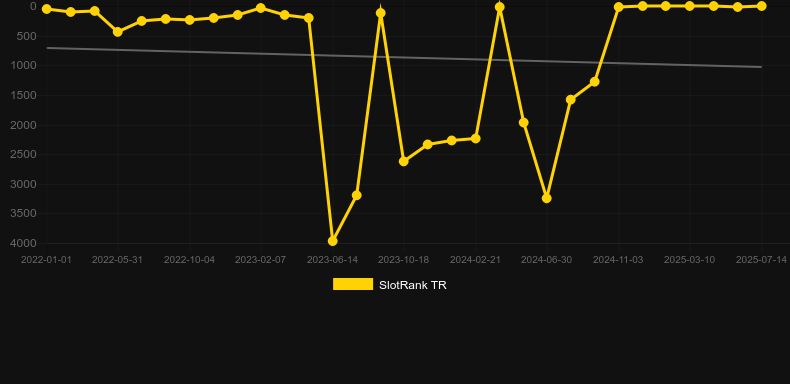Click the data point above 2022-05-31
The height and width of the screenshot is (384, 790).
(x=118, y=32)
